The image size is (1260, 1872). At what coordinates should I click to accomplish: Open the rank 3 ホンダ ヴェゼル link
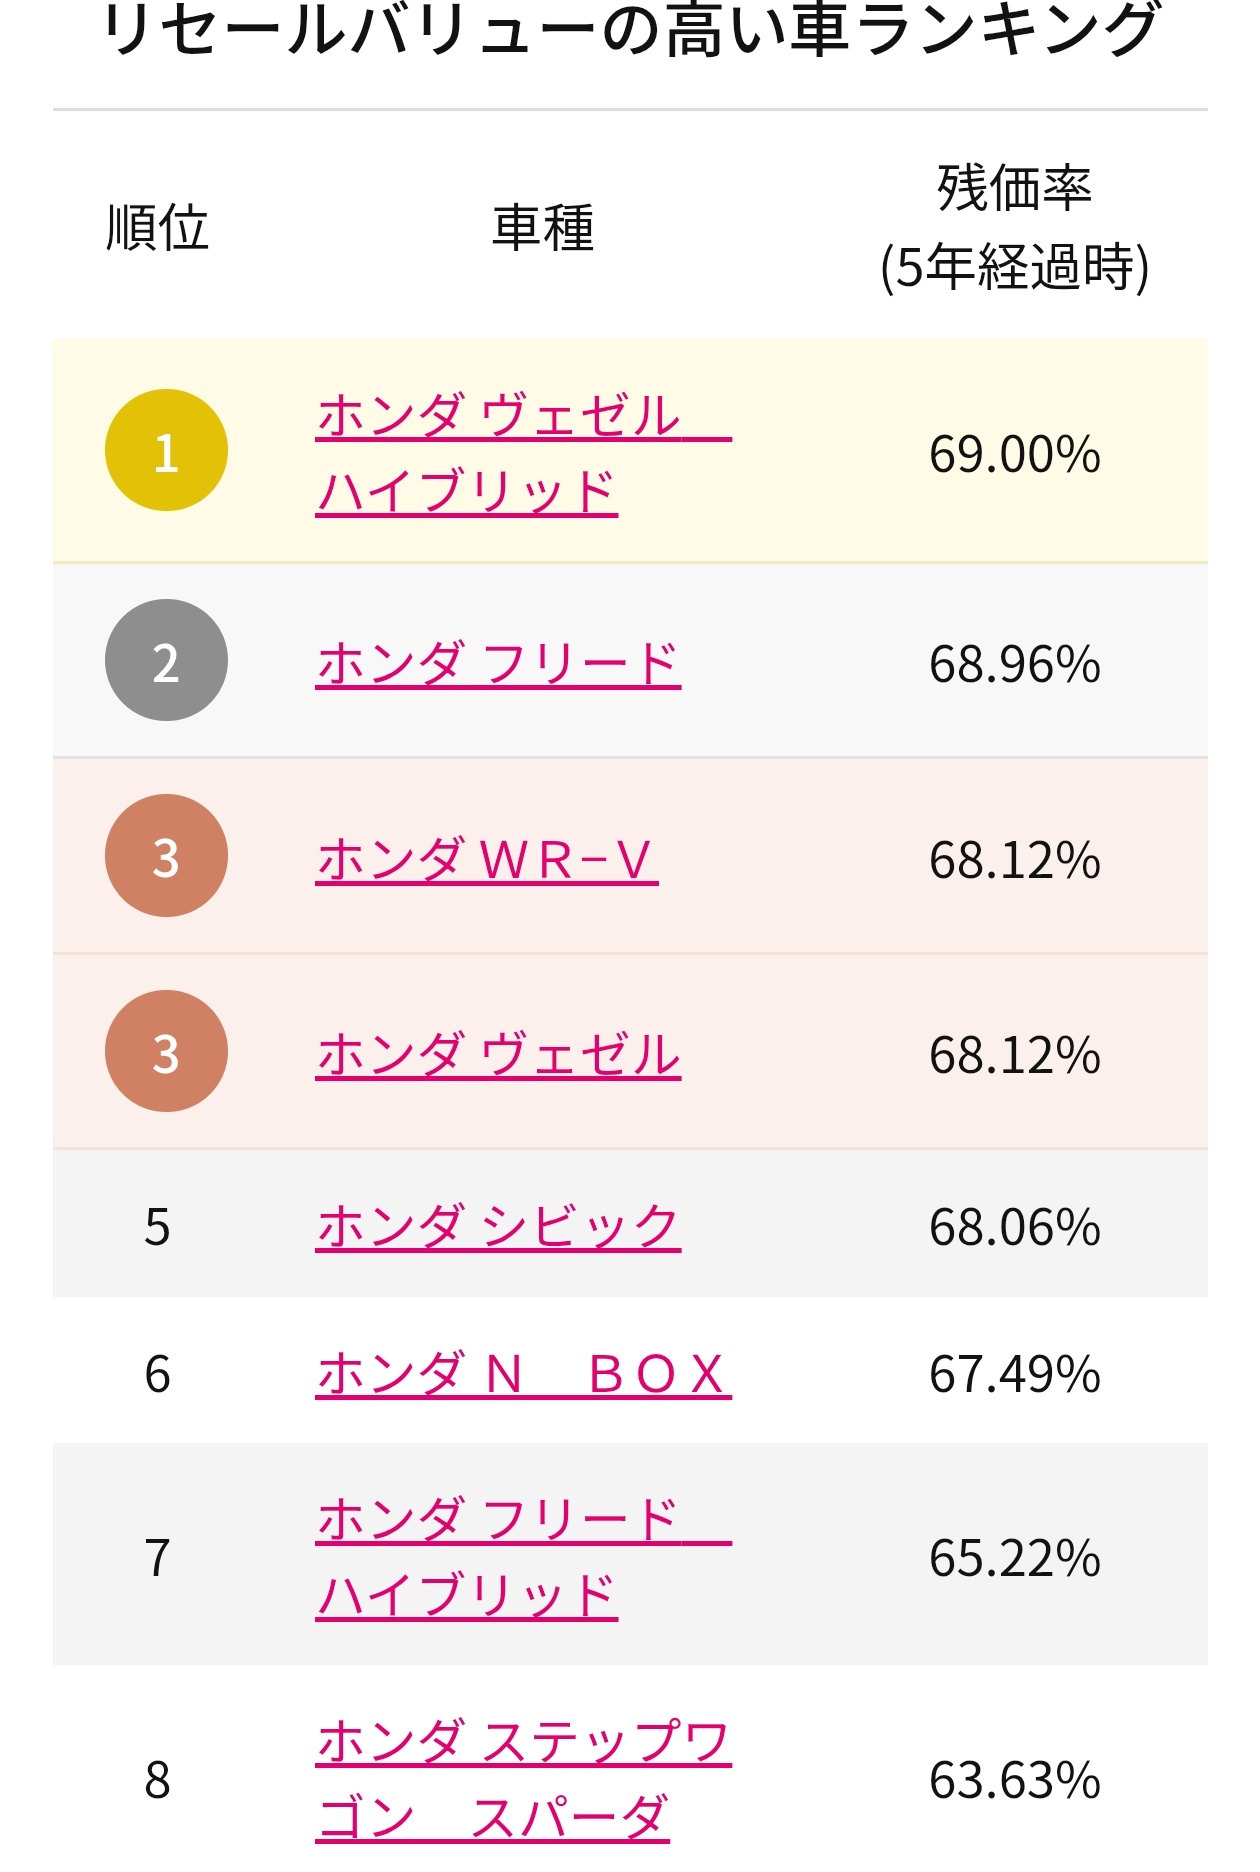tap(498, 1056)
